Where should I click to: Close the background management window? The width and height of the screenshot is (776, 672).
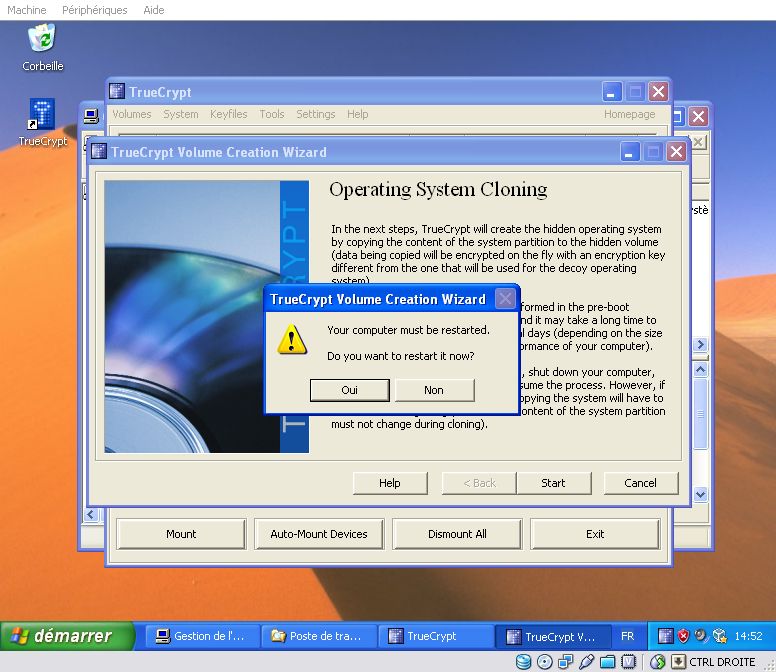[698, 117]
